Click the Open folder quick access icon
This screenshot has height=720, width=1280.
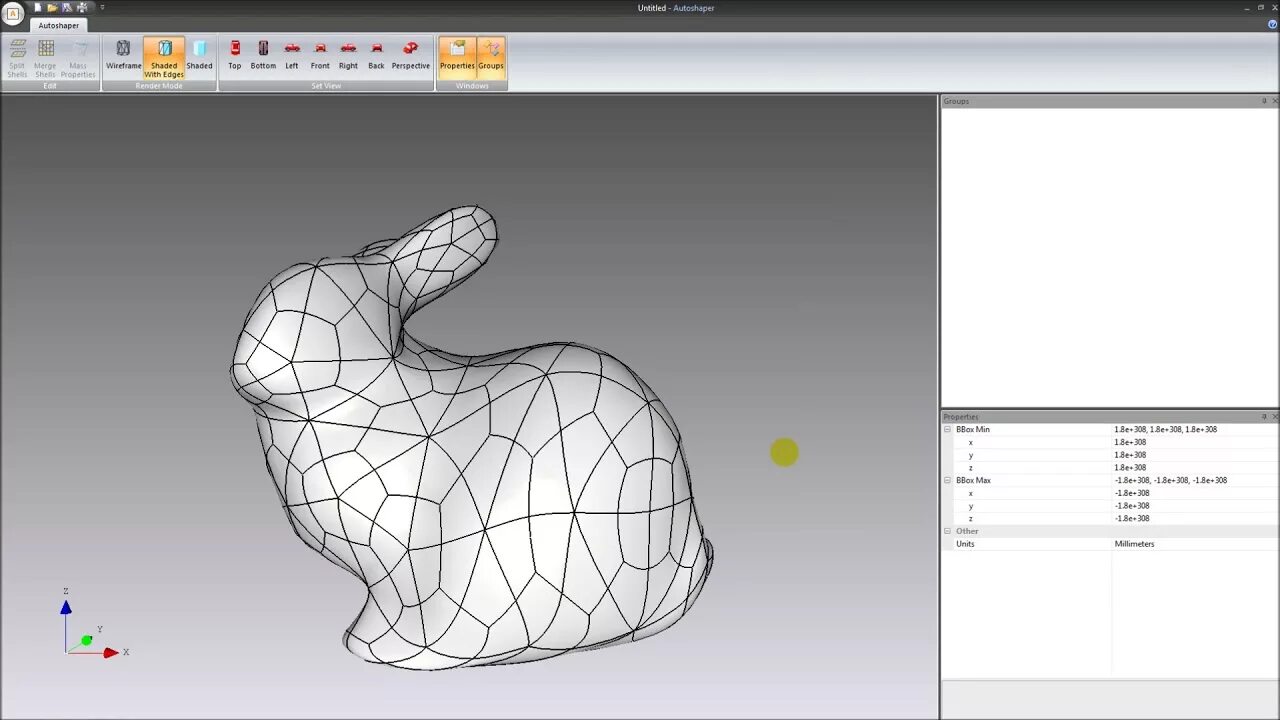click(52, 7)
